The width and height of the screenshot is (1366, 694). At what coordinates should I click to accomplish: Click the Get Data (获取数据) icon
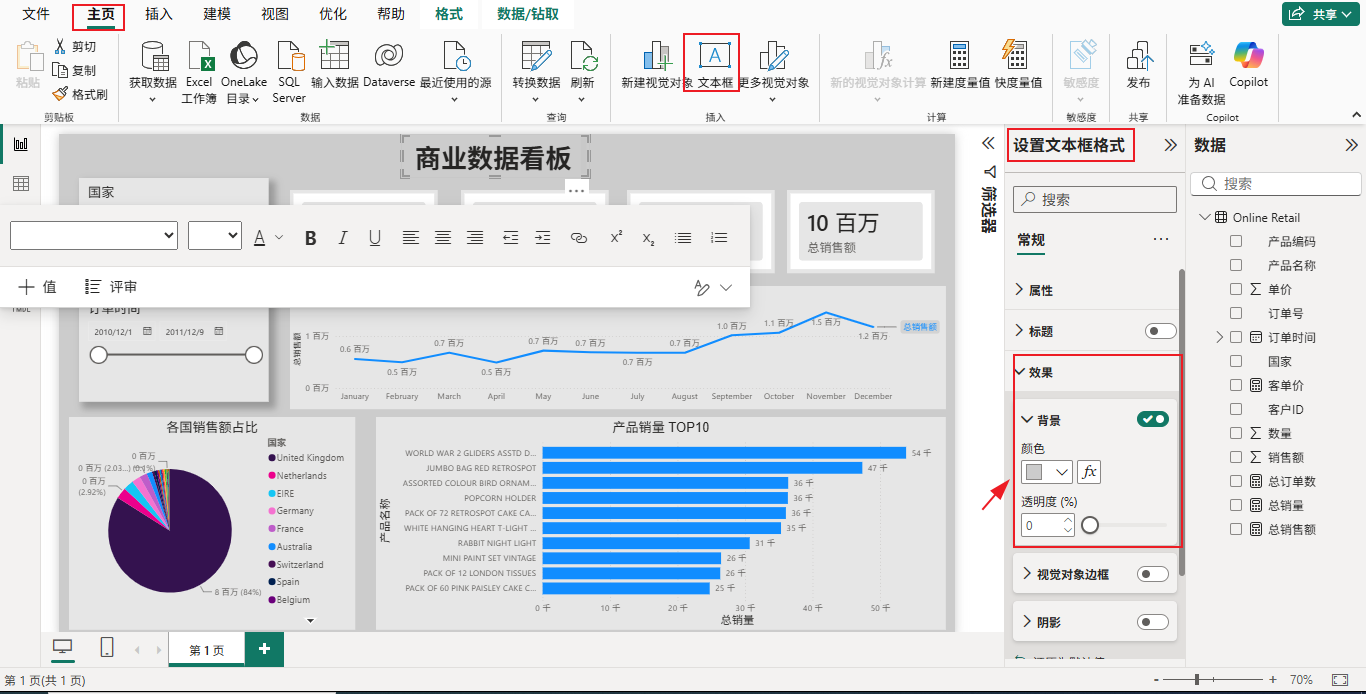tap(153, 57)
